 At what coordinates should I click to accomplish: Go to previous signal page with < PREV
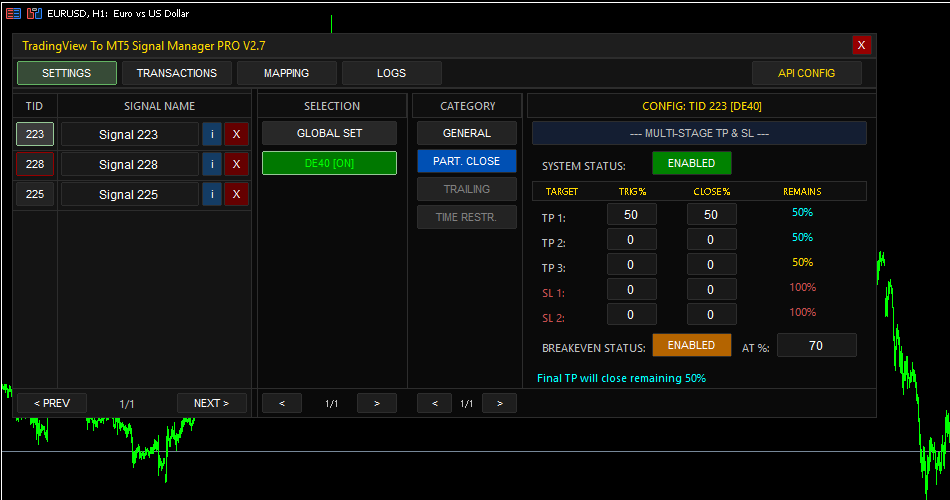[x=52, y=403]
